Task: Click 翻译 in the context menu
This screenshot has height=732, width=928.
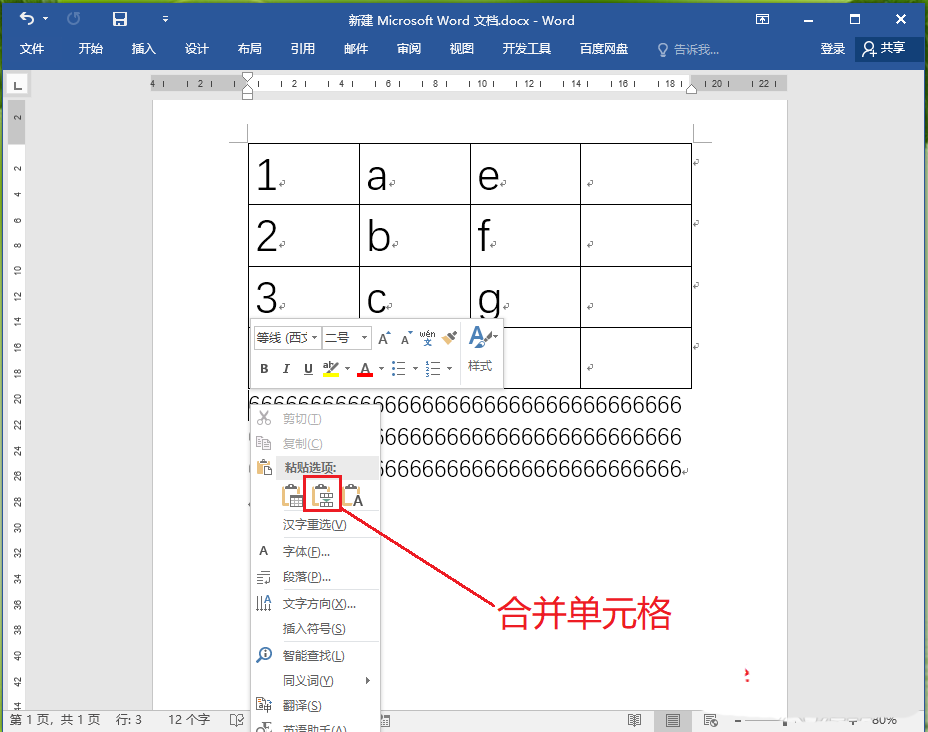Action: click(315, 705)
